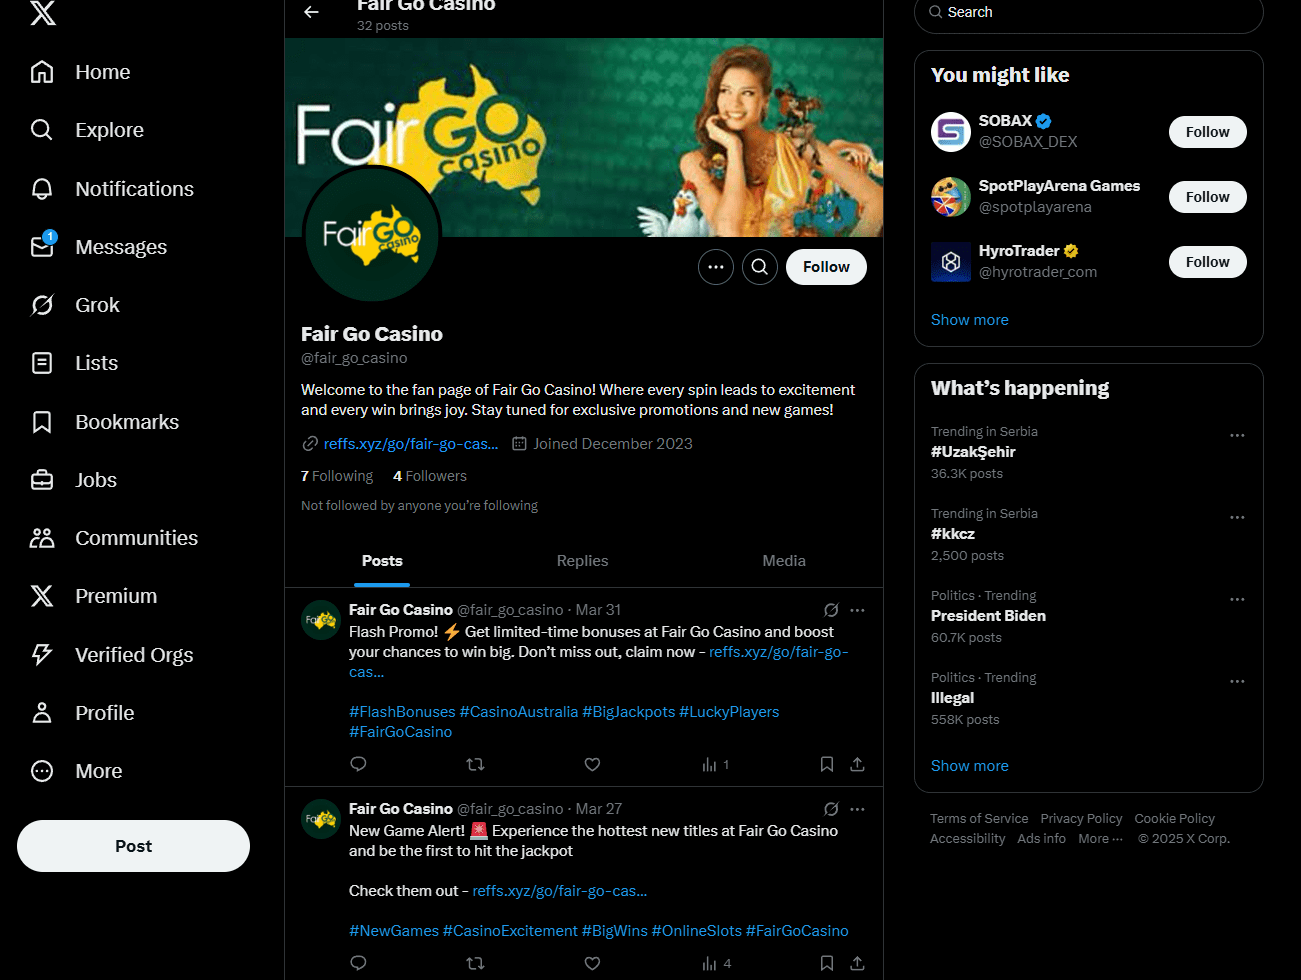
Task: Click the X logo icon
Action: pyautogui.click(x=43, y=12)
